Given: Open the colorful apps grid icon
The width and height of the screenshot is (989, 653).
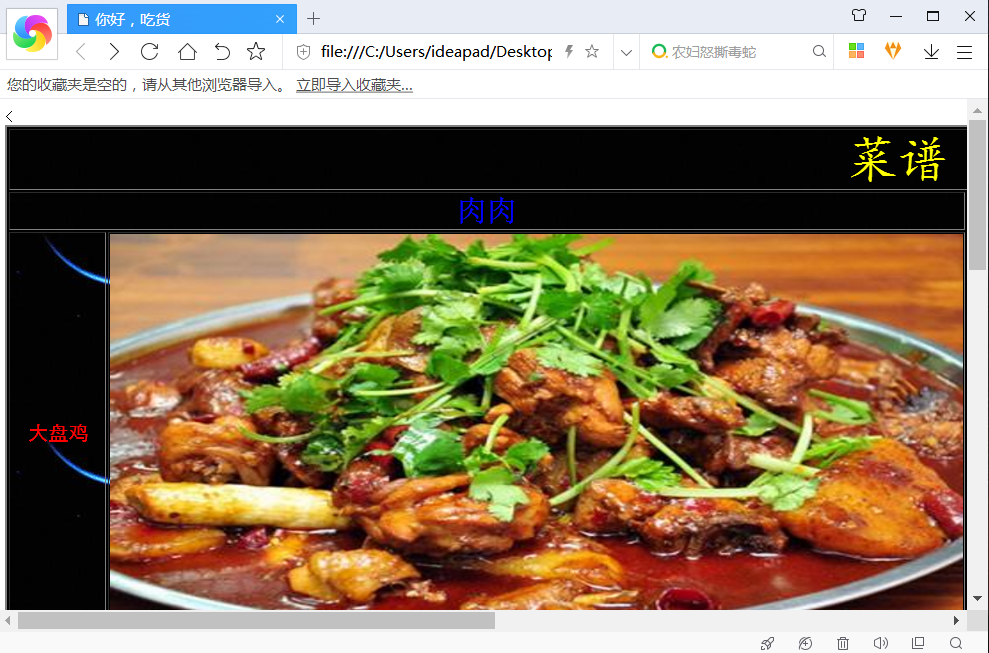Looking at the screenshot, I should 857,51.
